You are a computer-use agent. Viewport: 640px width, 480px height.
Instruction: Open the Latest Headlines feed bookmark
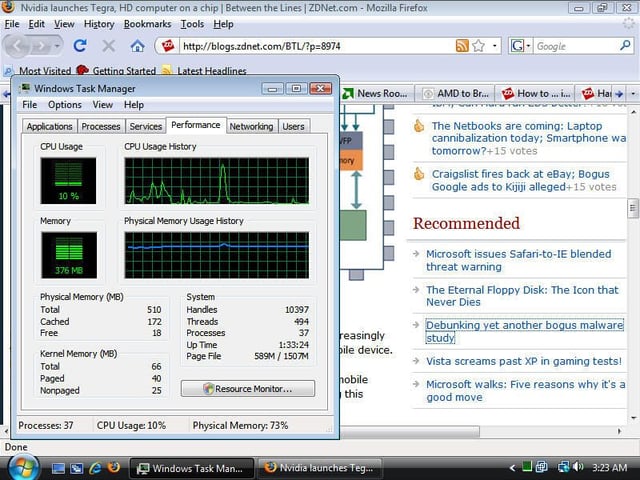pos(204,71)
